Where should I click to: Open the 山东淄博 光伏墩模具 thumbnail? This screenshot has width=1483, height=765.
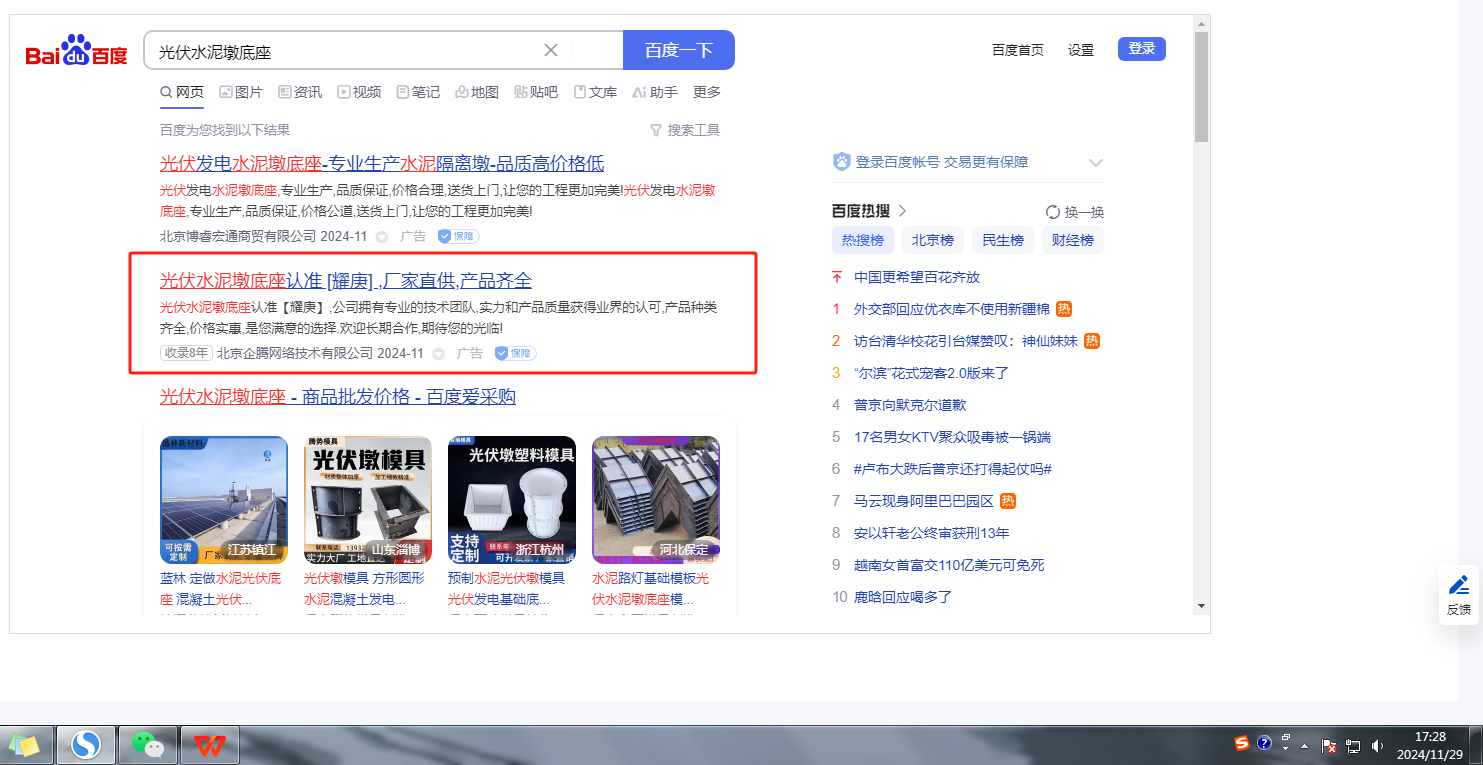coord(368,500)
